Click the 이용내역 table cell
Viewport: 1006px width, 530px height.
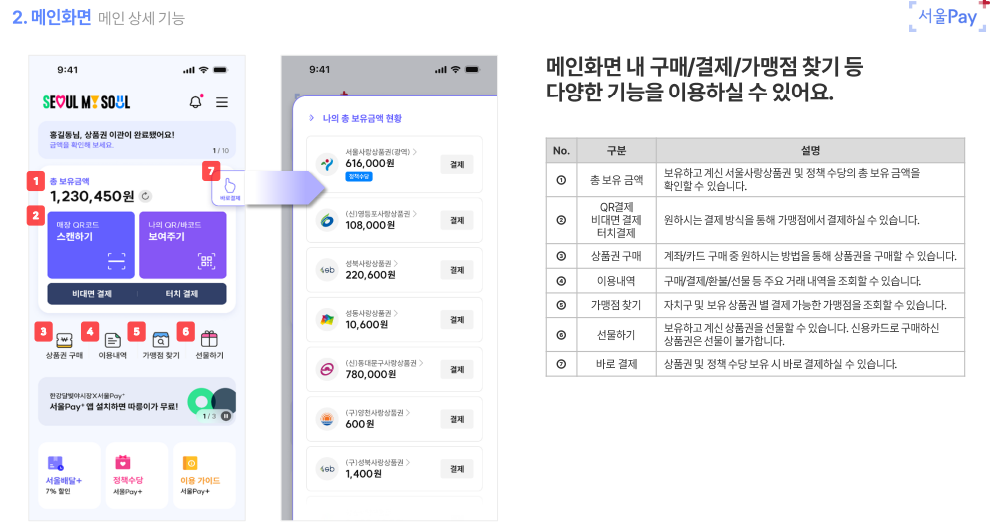point(616,281)
